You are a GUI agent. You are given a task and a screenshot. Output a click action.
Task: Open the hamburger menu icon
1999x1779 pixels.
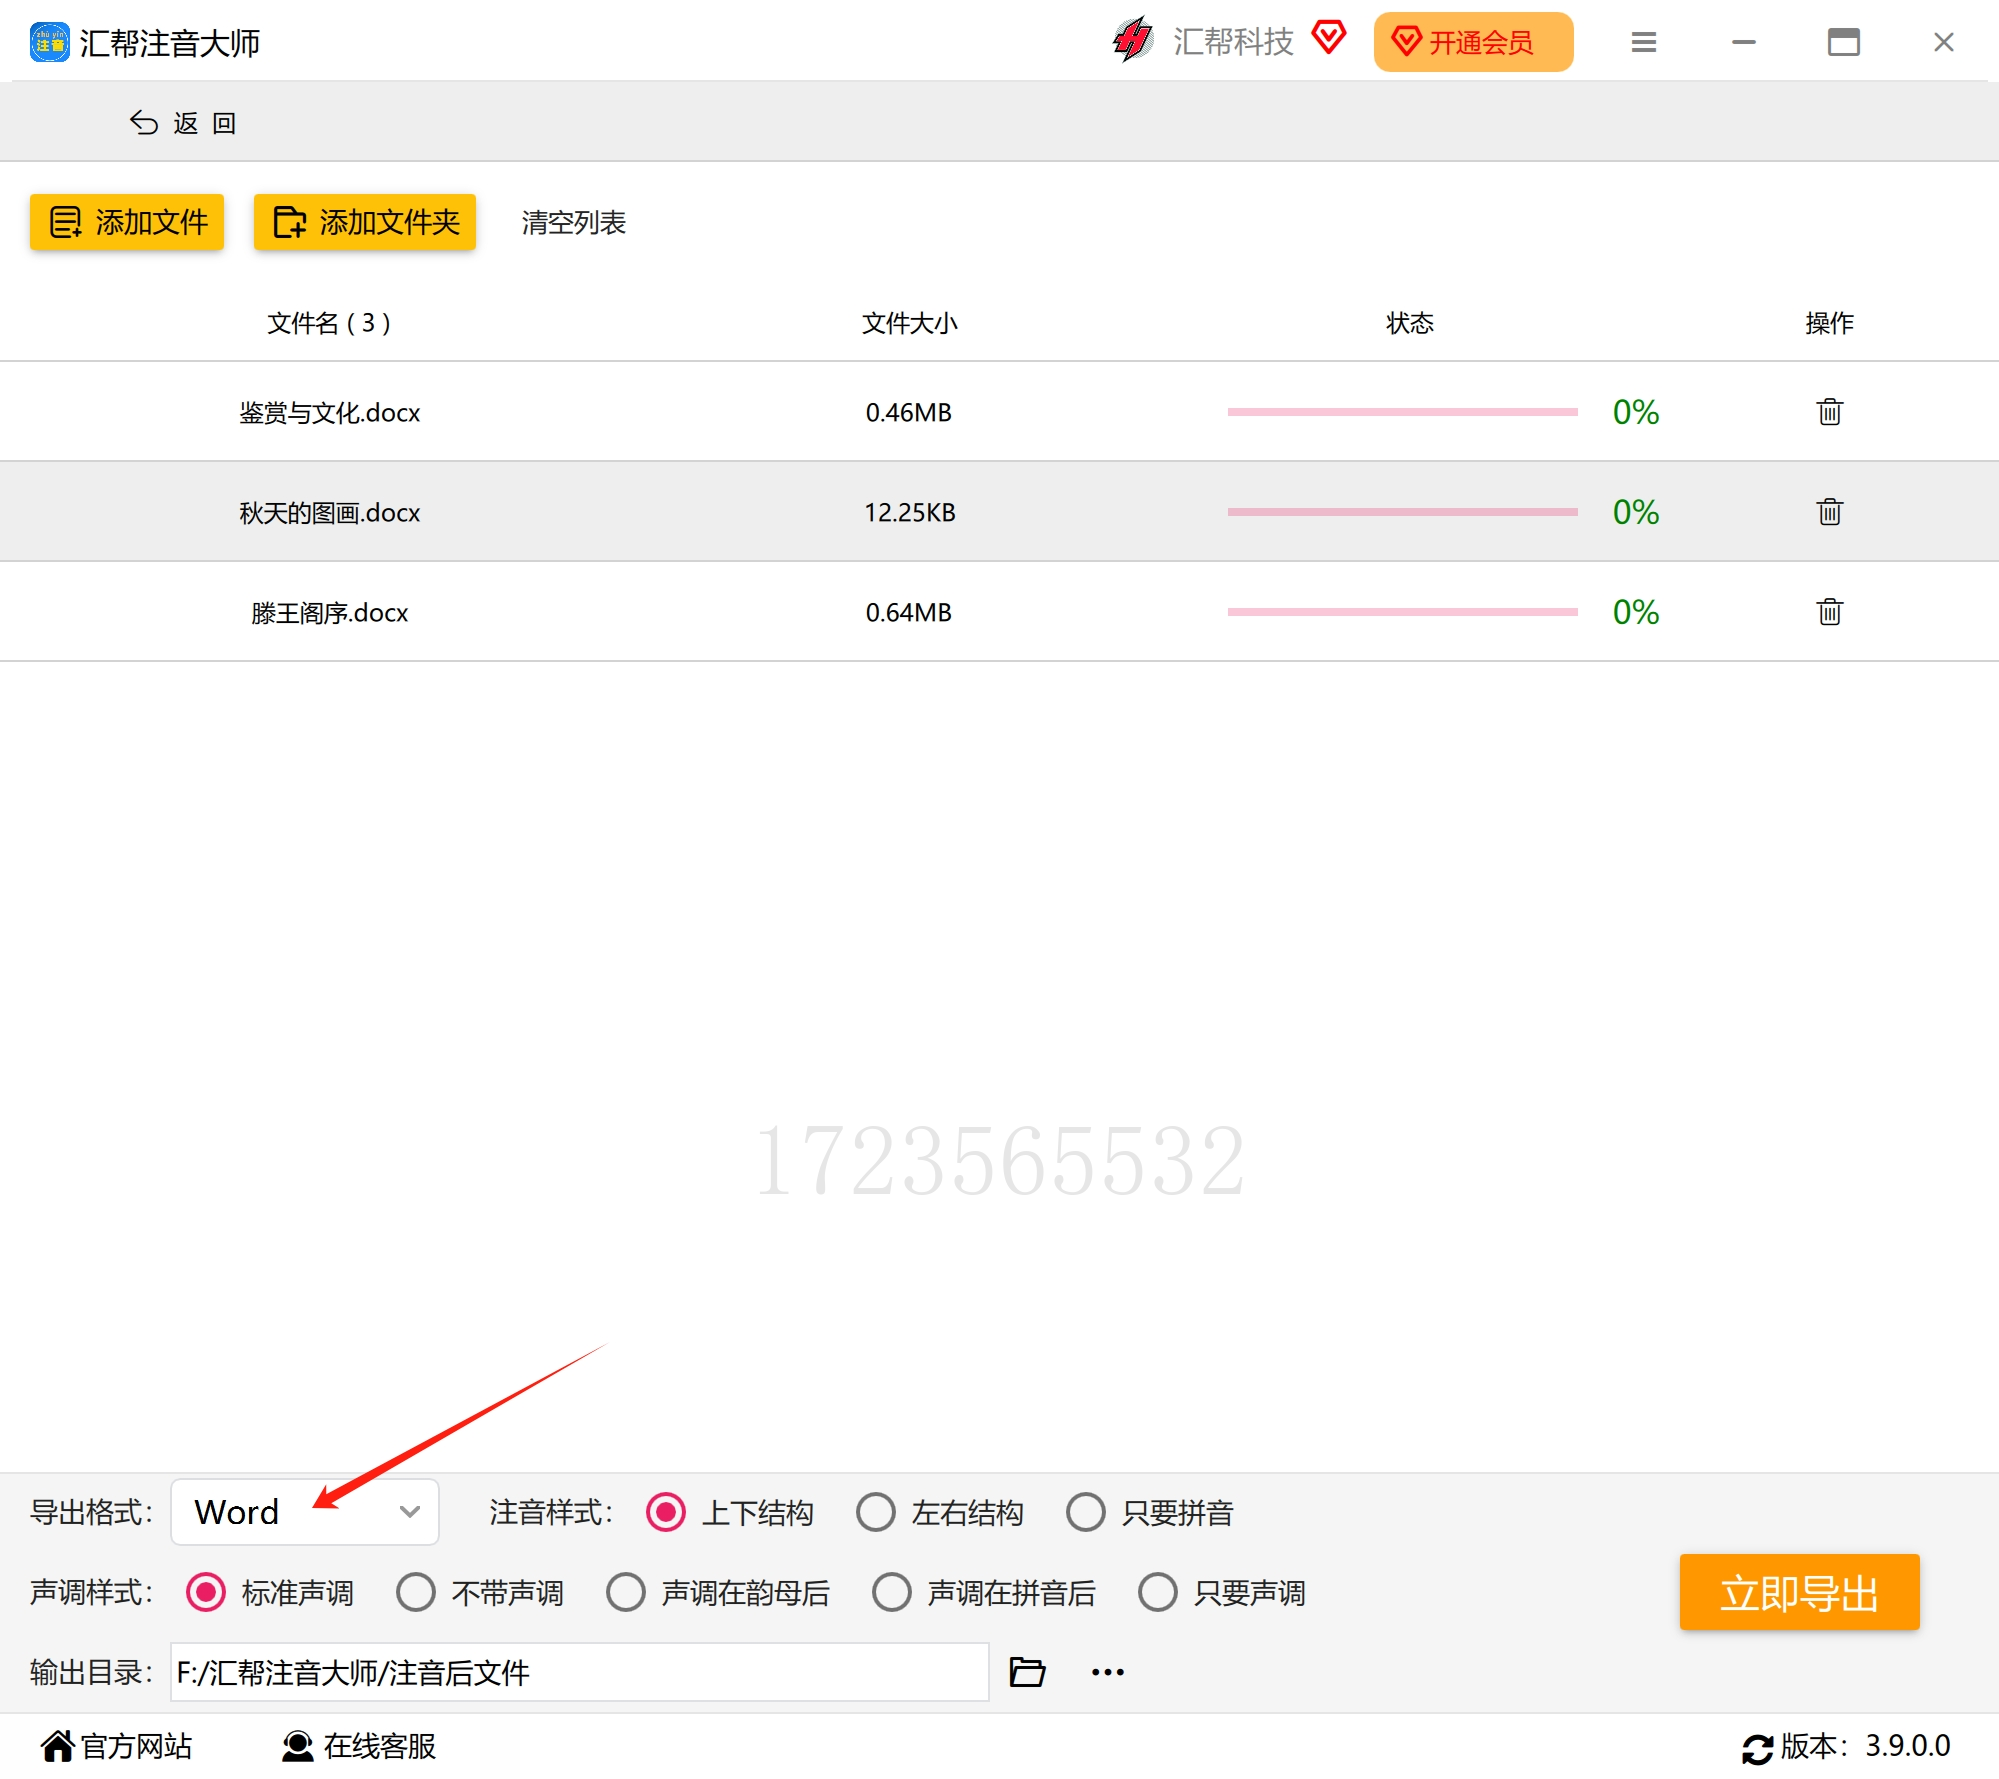coord(1644,42)
